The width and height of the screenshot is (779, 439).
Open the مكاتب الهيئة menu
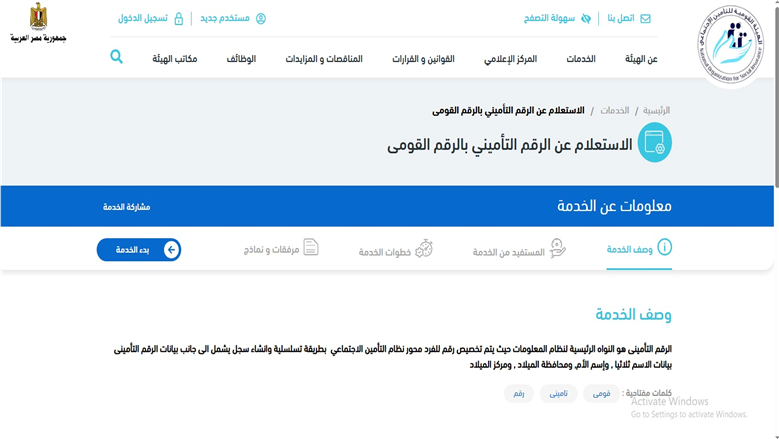[175, 59]
